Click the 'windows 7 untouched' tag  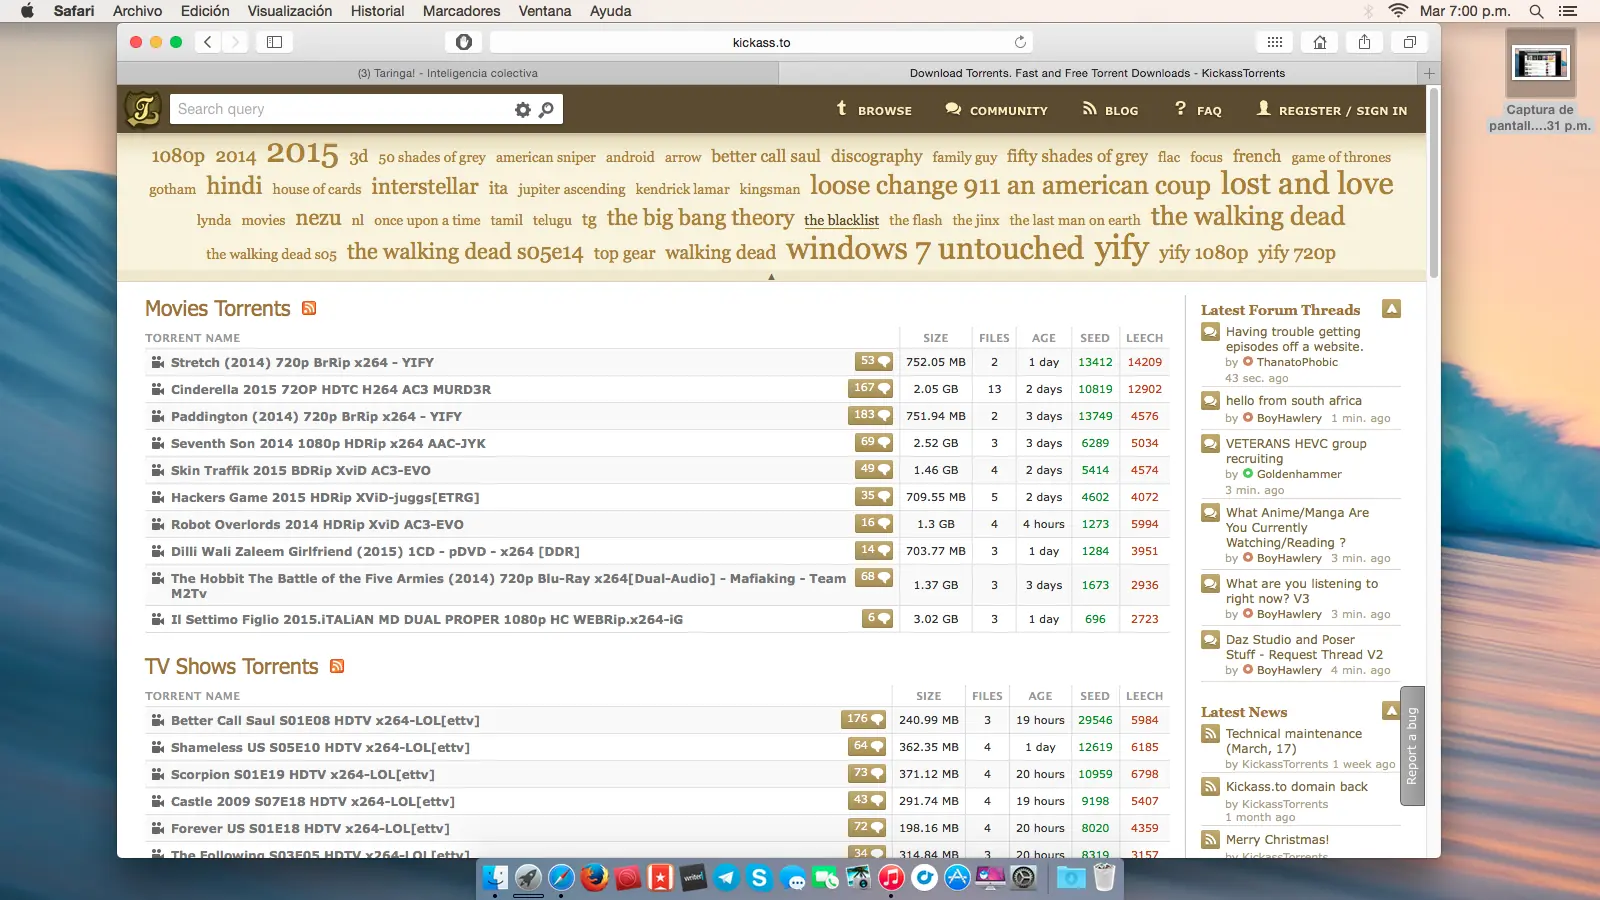pos(935,249)
